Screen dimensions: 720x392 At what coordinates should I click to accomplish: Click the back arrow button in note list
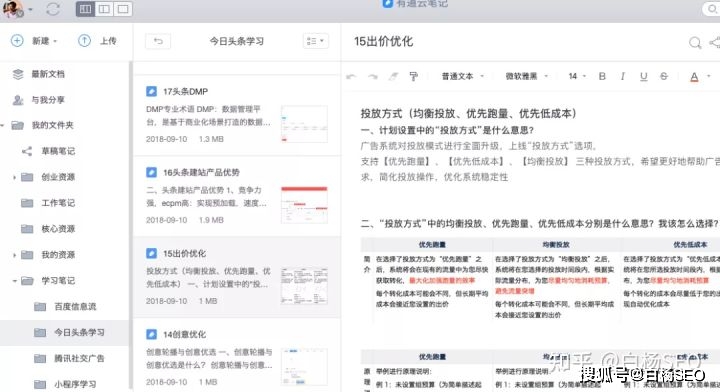[x=158, y=41]
